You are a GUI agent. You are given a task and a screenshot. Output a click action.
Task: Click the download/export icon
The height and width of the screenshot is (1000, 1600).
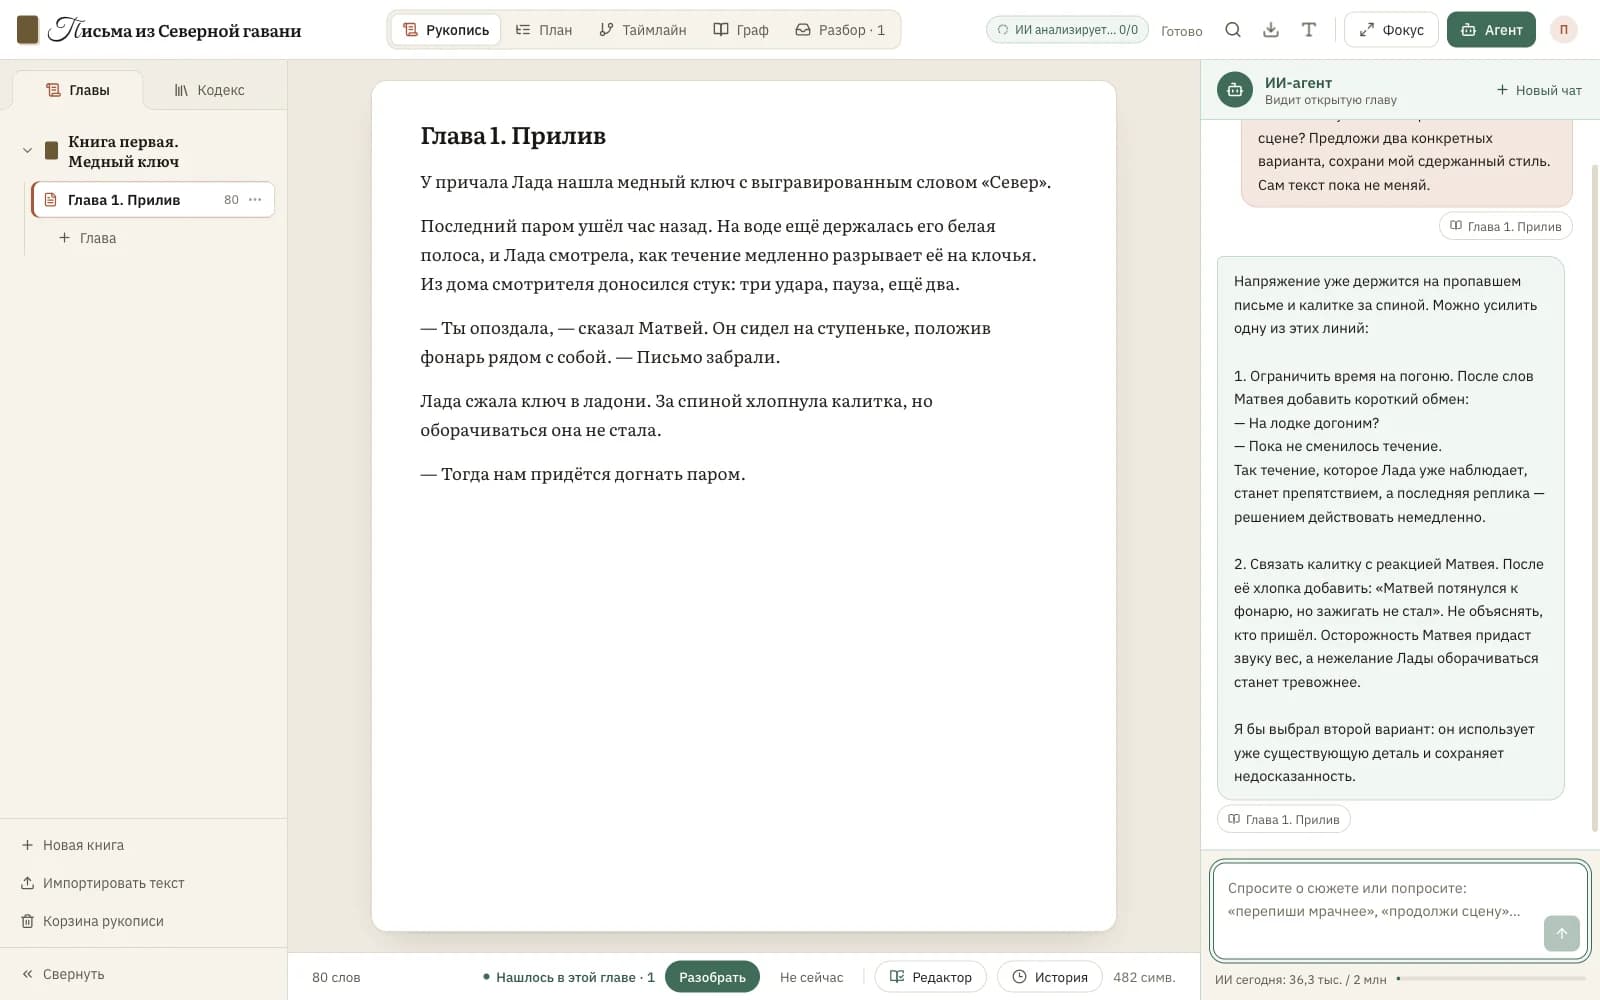pos(1271,30)
